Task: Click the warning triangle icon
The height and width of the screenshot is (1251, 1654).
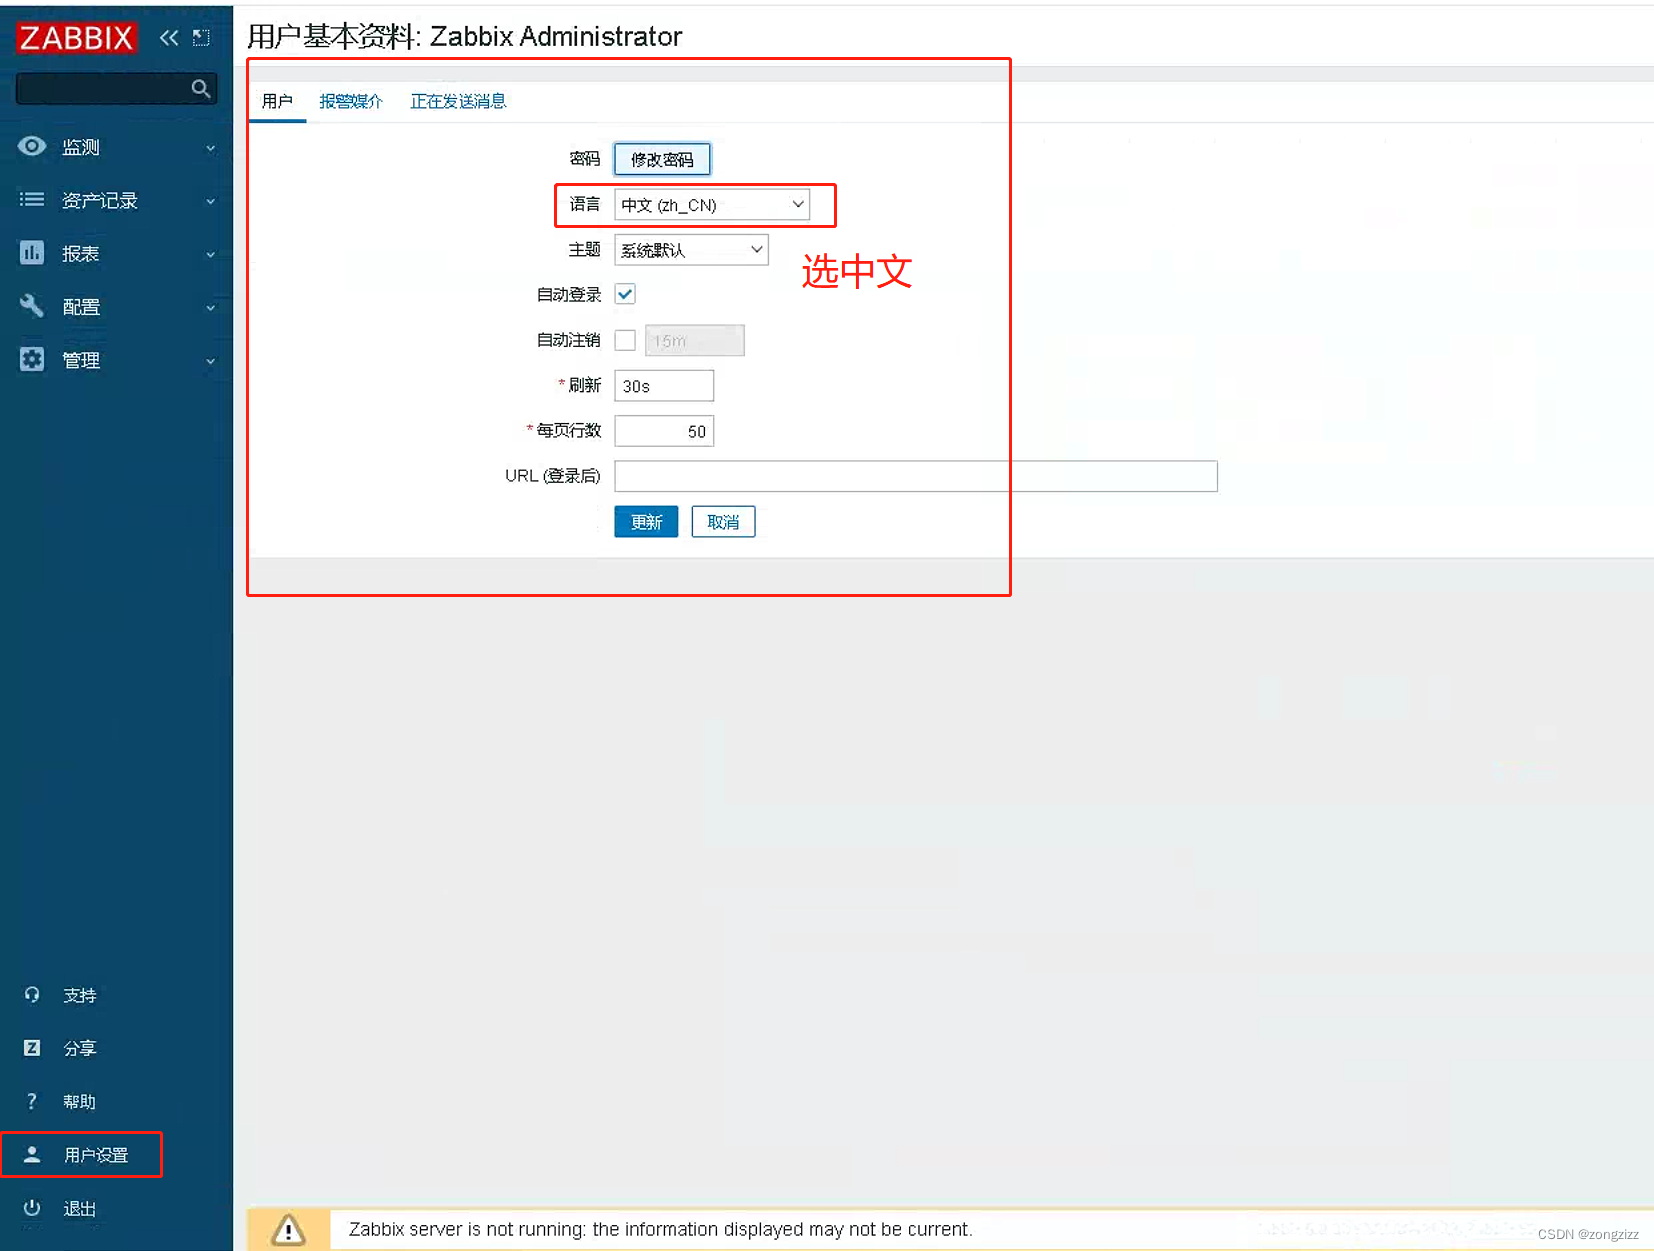Action: [x=288, y=1229]
